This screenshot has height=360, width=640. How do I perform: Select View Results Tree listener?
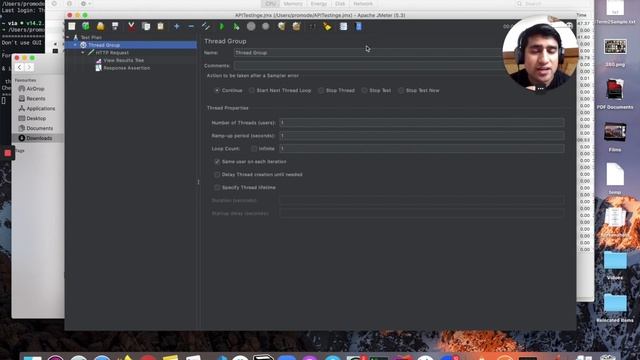(x=123, y=60)
